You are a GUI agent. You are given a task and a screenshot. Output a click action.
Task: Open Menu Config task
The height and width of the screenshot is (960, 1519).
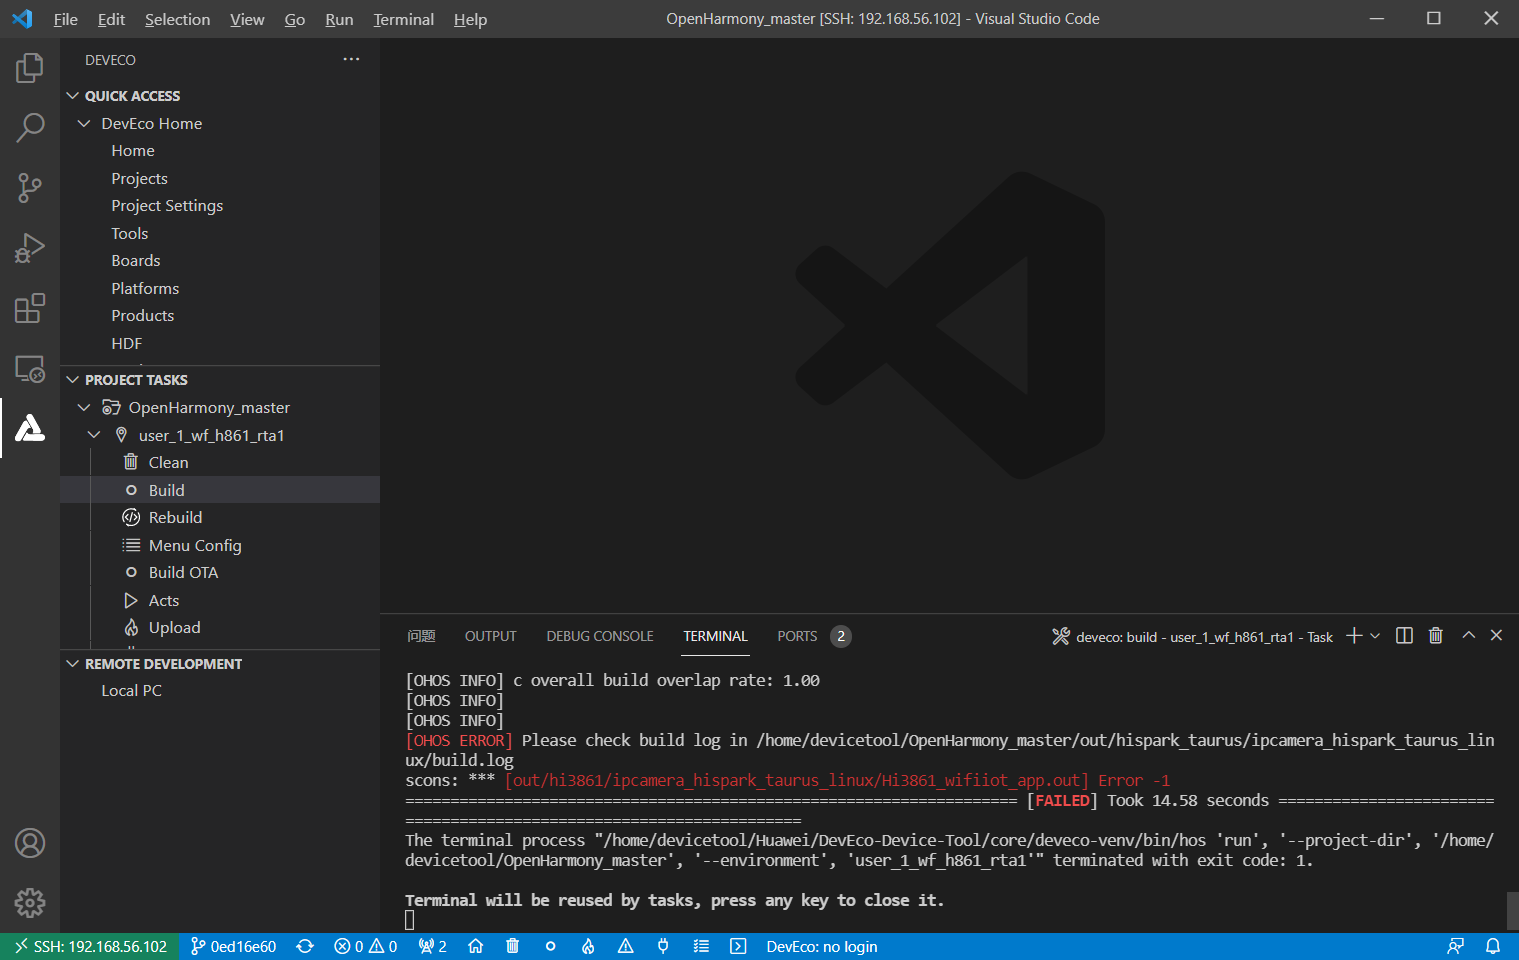pyautogui.click(x=220, y=545)
